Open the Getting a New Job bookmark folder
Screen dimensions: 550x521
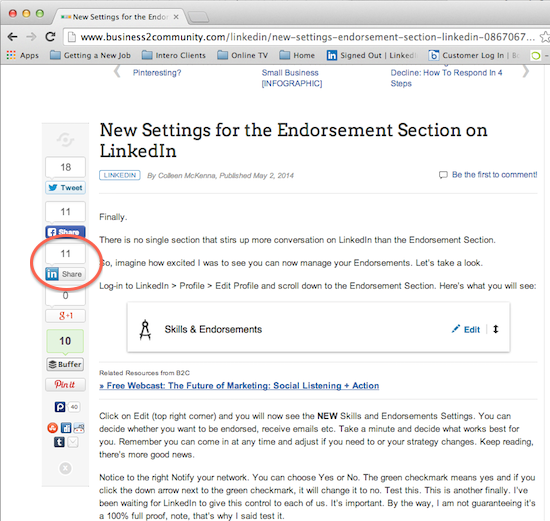click(x=90, y=55)
